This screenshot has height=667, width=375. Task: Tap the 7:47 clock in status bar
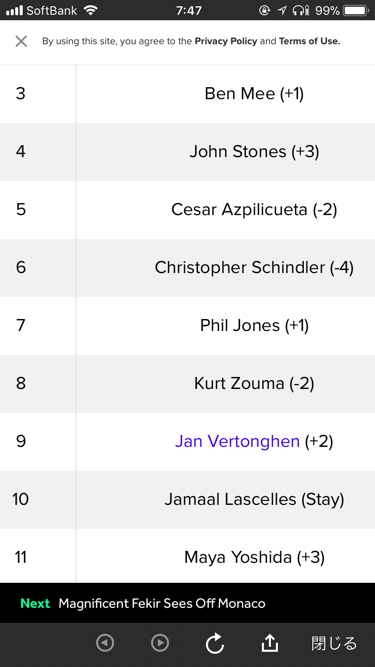188,10
